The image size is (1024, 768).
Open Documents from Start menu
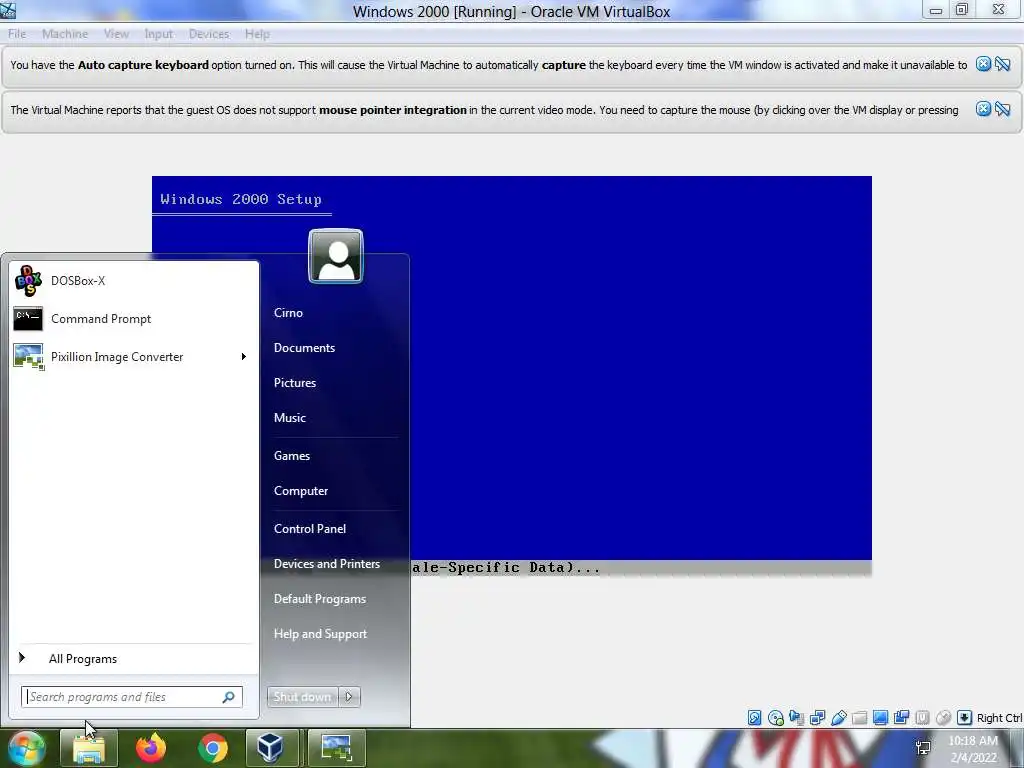click(x=304, y=348)
